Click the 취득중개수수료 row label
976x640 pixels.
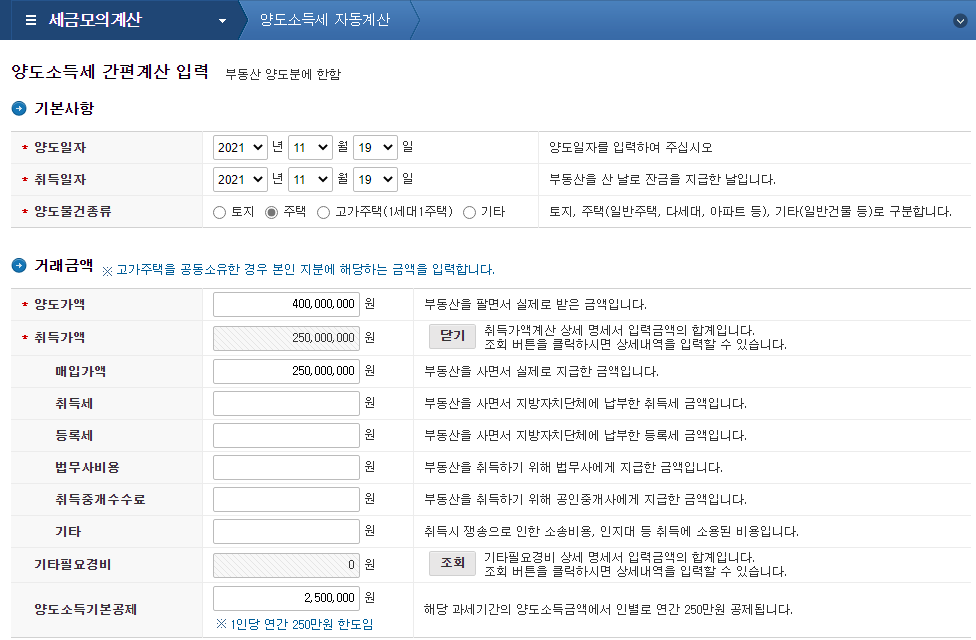point(100,499)
